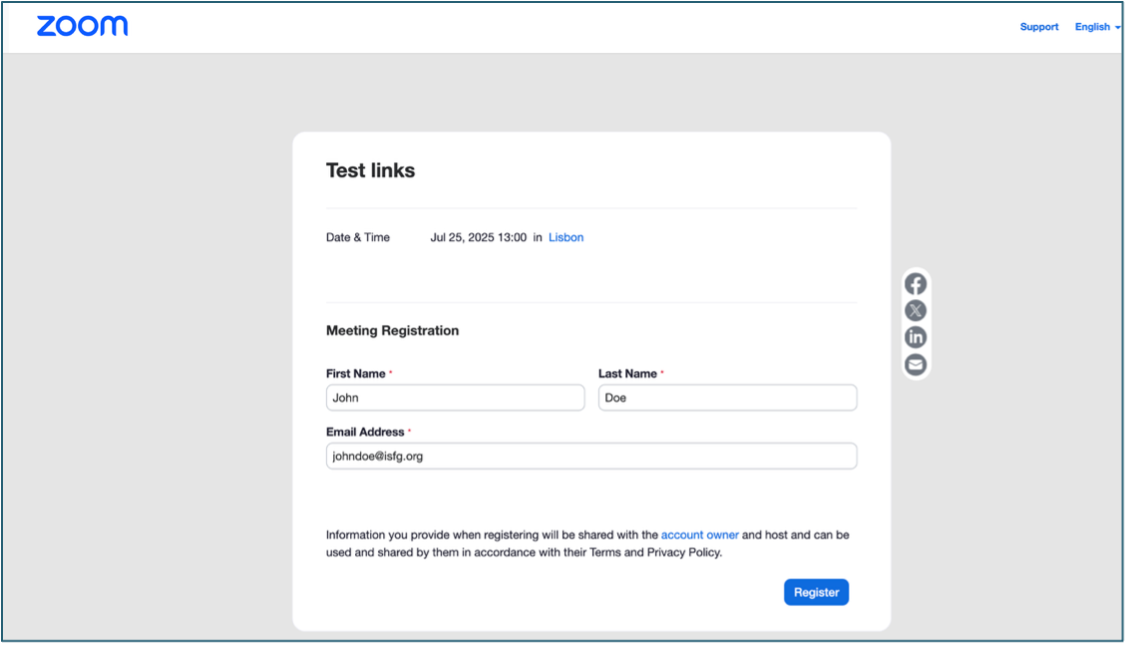The width and height of the screenshot is (1127, 647).
Task: Open the Support link
Action: (x=1039, y=27)
